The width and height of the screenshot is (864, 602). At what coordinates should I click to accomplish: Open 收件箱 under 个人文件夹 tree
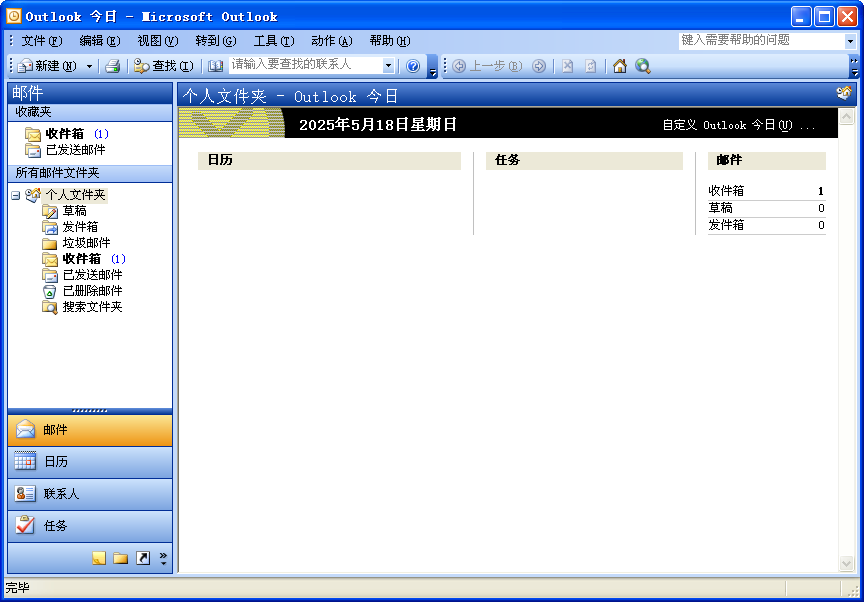point(82,259)
